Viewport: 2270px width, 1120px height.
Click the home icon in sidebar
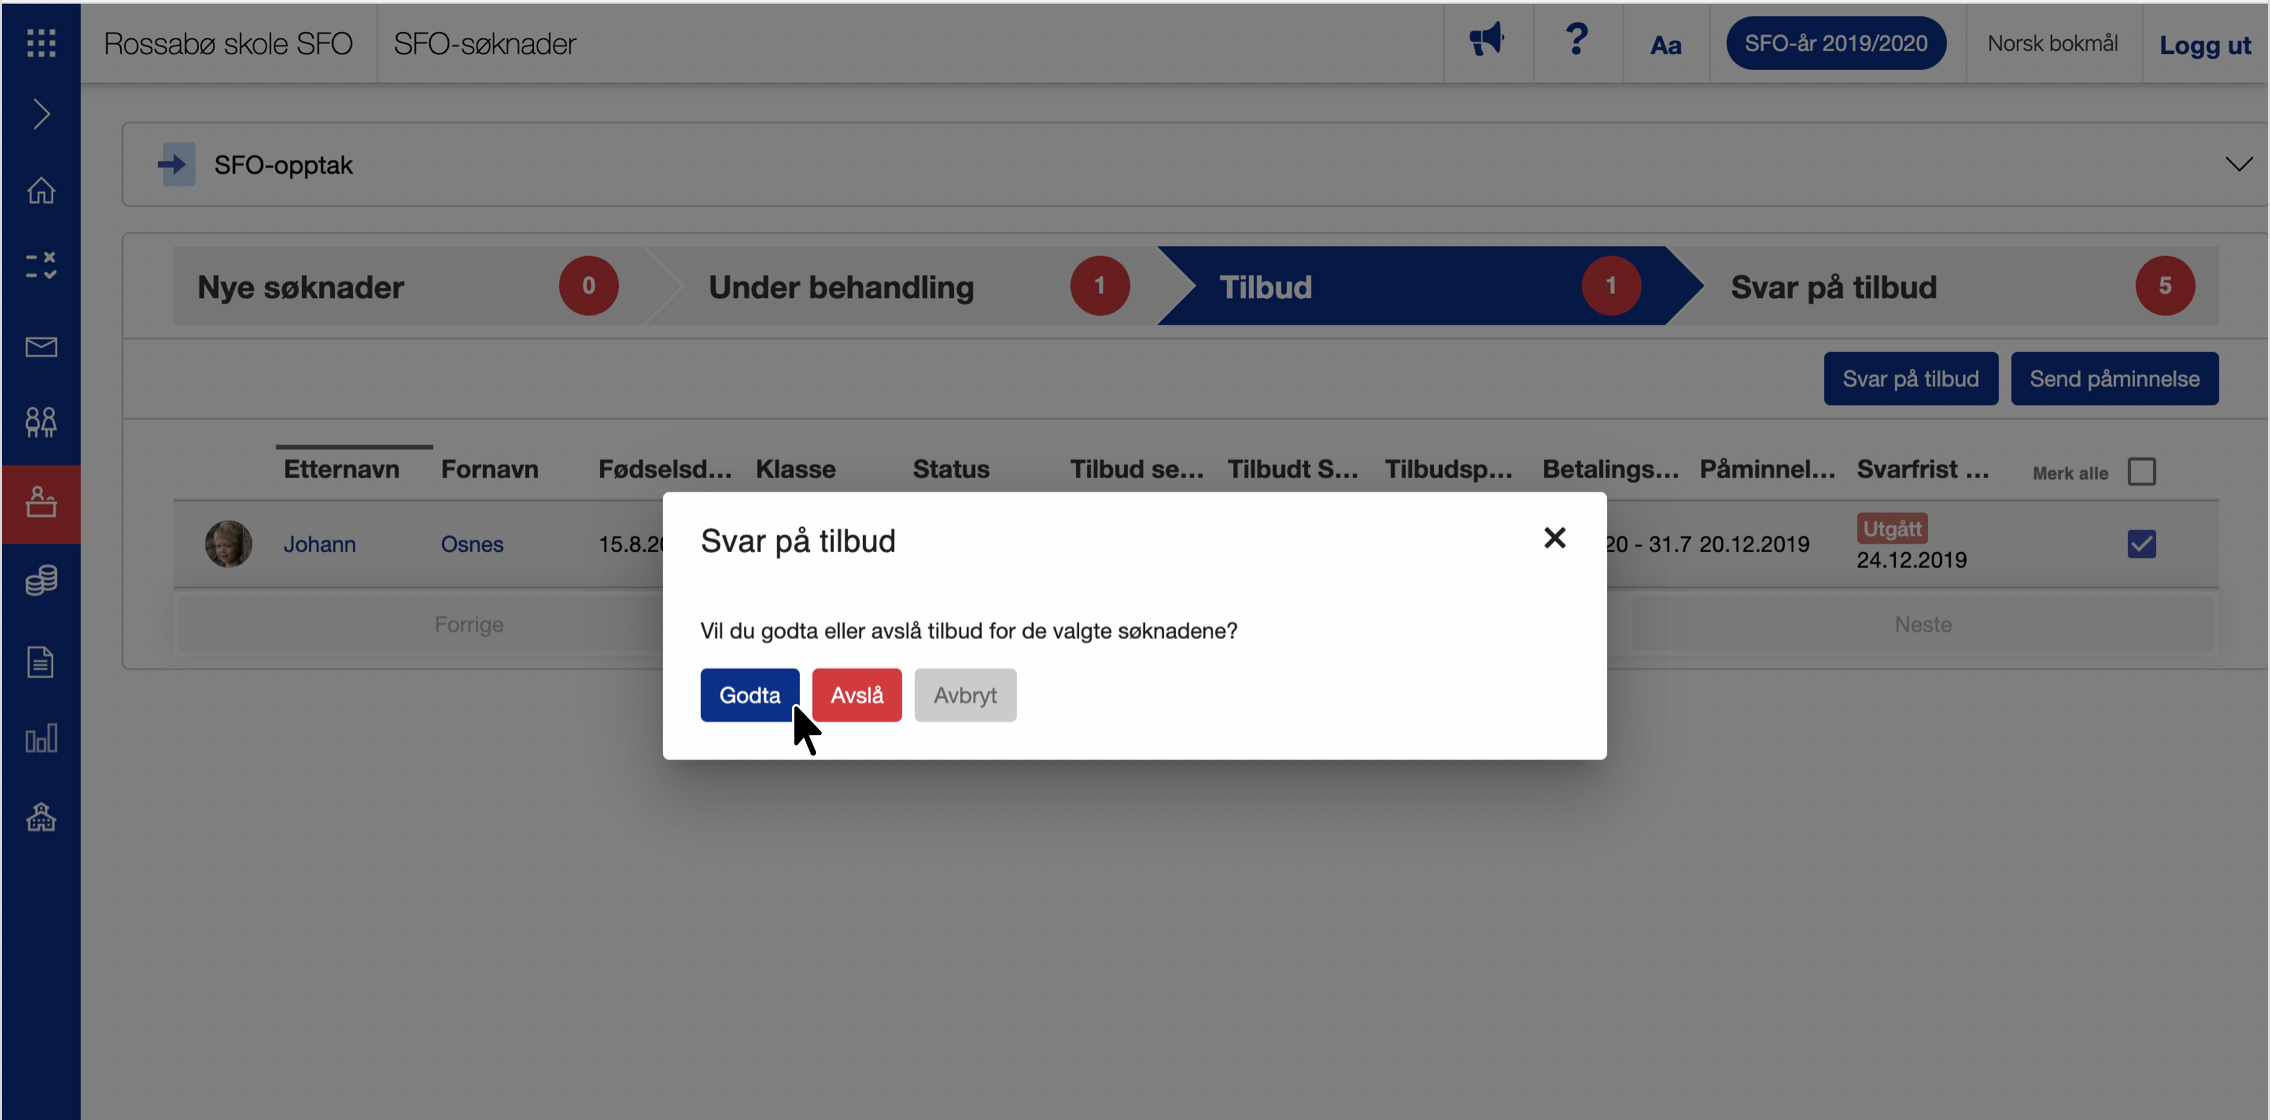(x=41, y=190)
